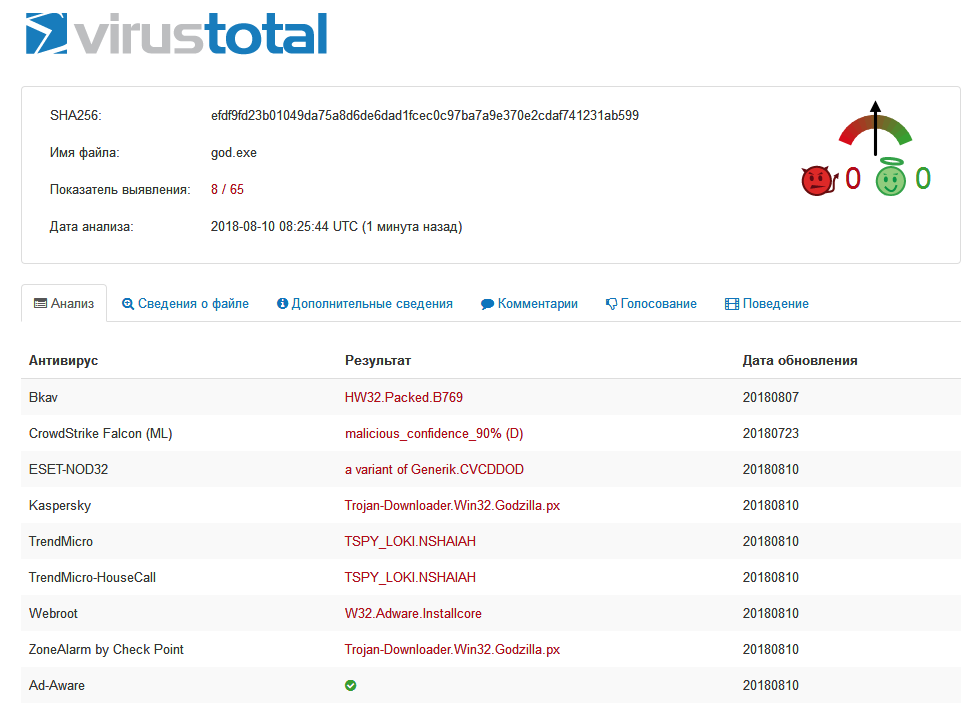The width and height of the screenshot is (976, 704).
Task: Click ZoneAlarm by Check Point name
Action: click(106, 650)
